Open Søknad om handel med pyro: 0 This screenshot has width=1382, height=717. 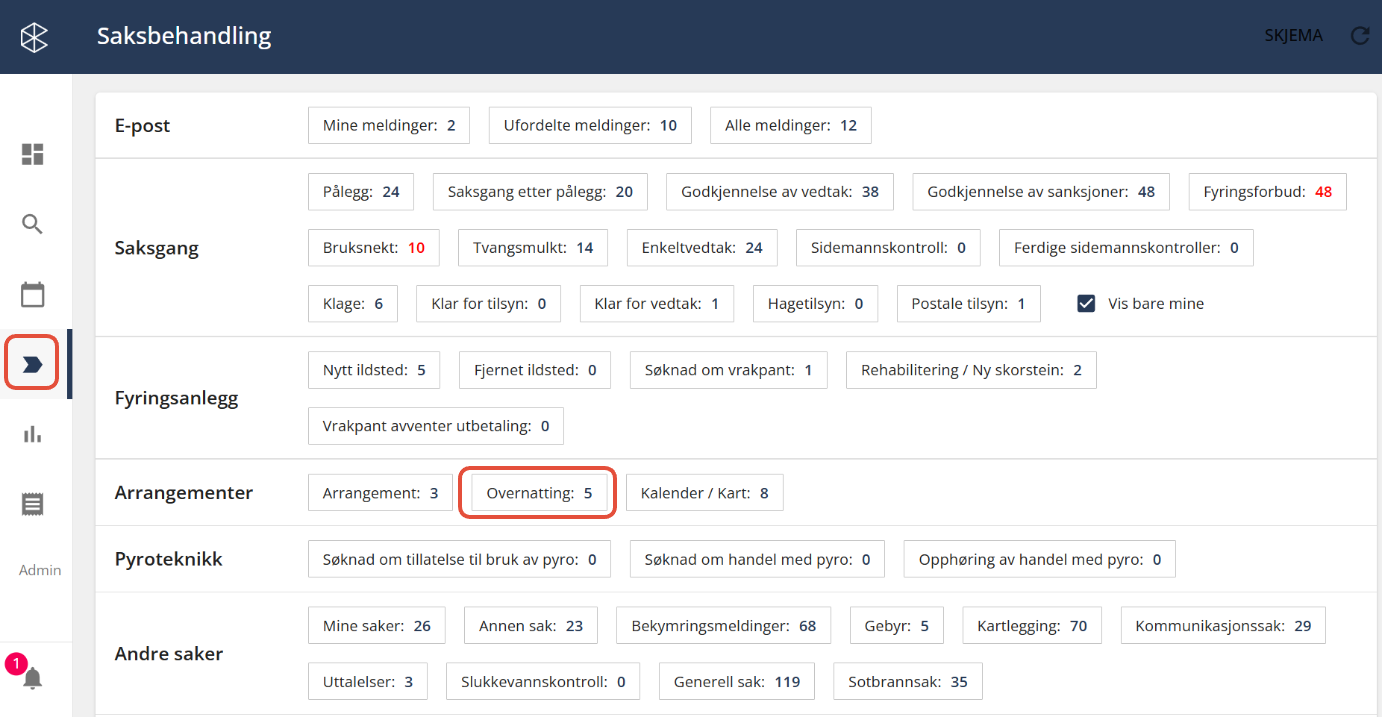tap(758, 559)
